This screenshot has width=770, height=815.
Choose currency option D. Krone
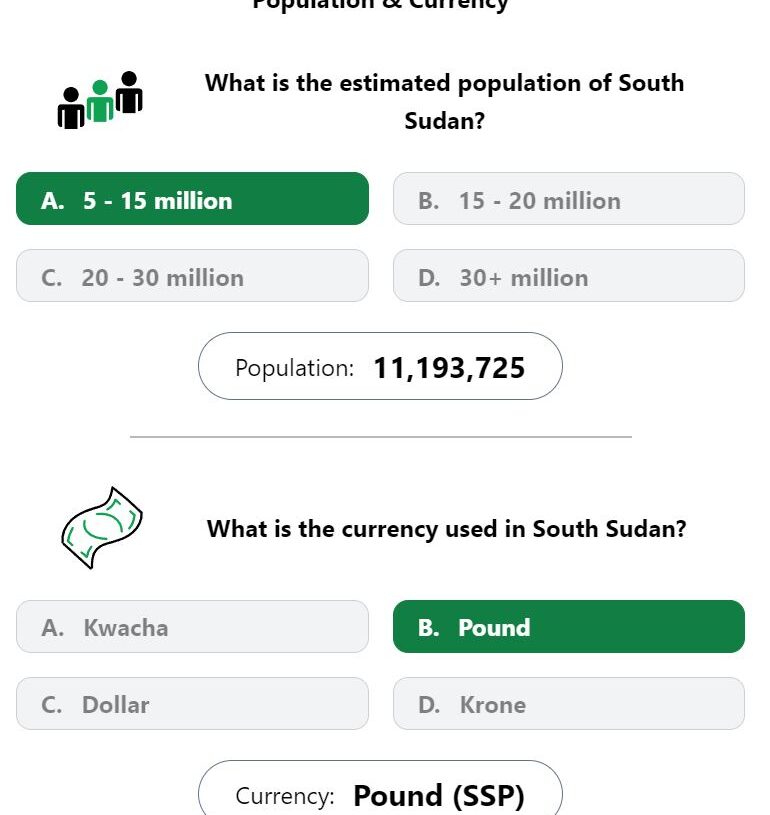pos(569,703)
